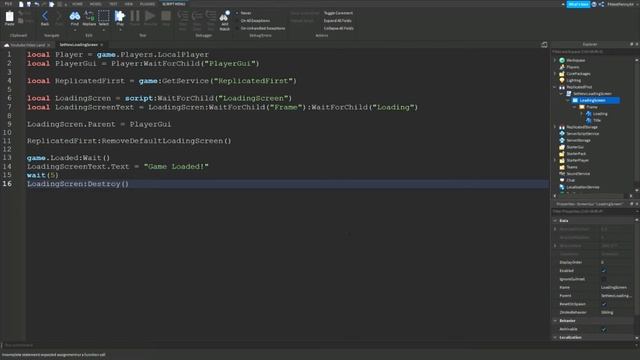Click the Add Watch icon
This screenshot has height=360, width=640.
pos(224,16)
